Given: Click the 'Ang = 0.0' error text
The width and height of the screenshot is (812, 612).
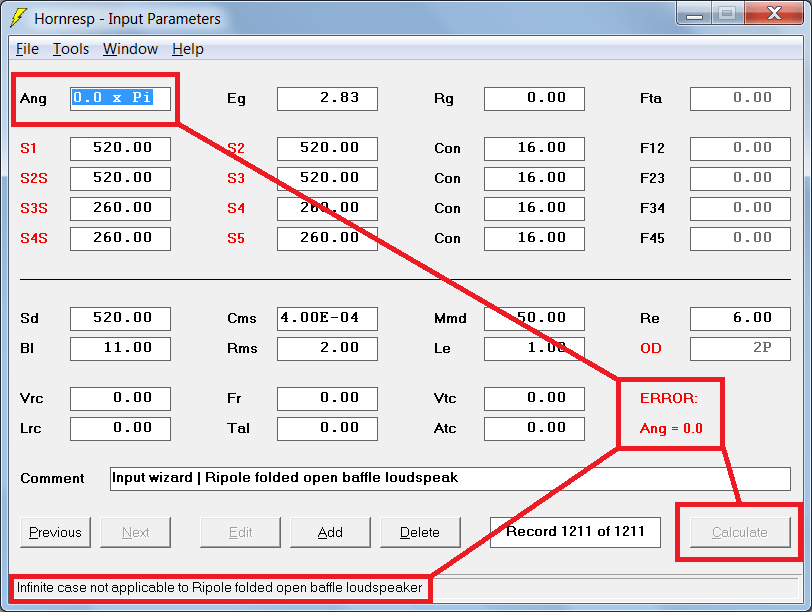Looking at the screenshot, I should click(x=671, y=428).
